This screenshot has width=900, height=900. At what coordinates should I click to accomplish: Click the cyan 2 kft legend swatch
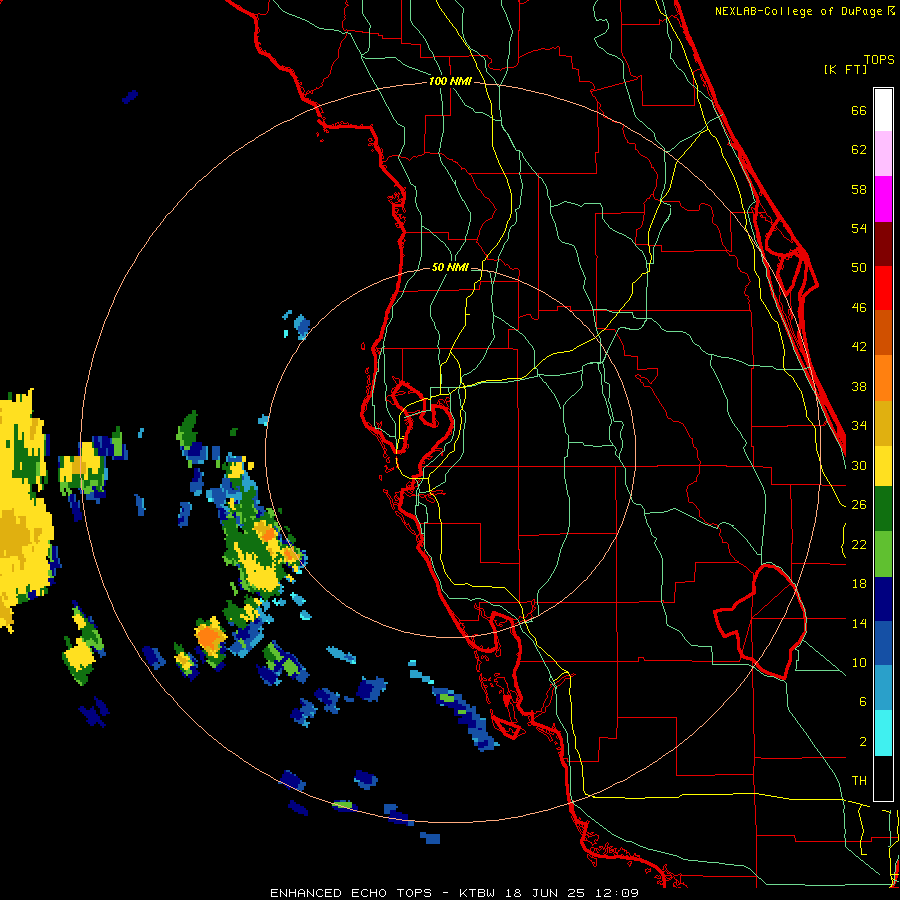[883, 733]
